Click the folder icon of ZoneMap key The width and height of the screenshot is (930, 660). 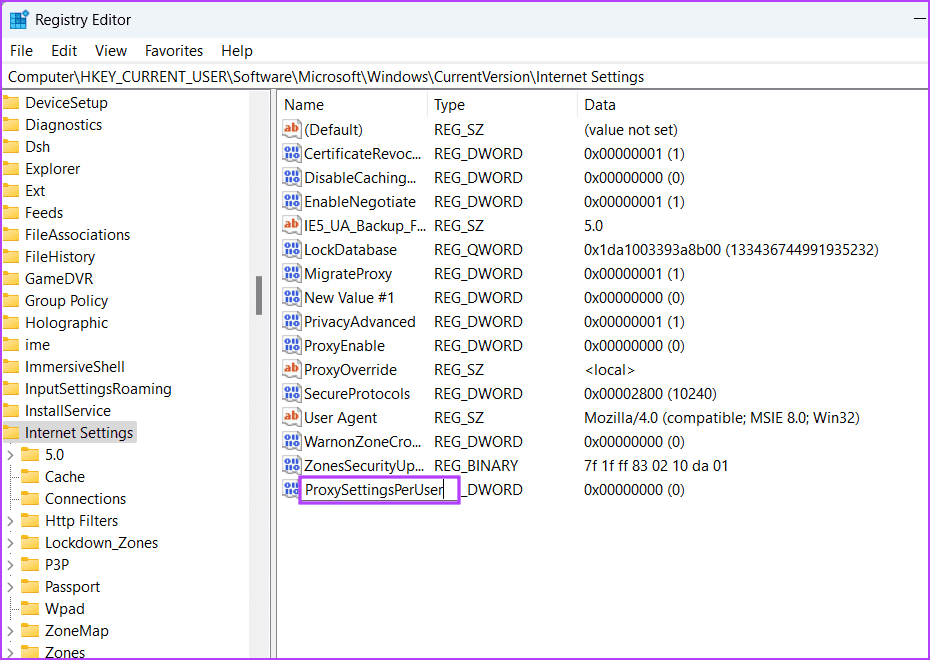[x=30, y=630]
